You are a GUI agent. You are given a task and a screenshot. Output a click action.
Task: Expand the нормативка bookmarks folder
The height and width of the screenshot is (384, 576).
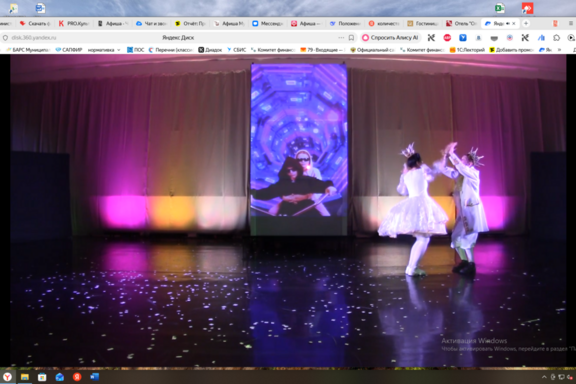point(104,50)
